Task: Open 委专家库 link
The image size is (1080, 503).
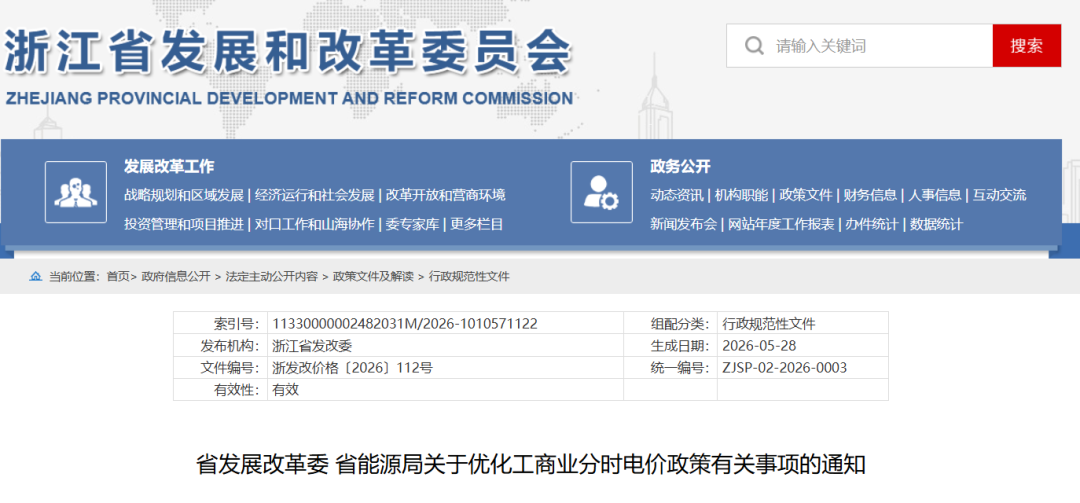Action: tap(412, 224)
